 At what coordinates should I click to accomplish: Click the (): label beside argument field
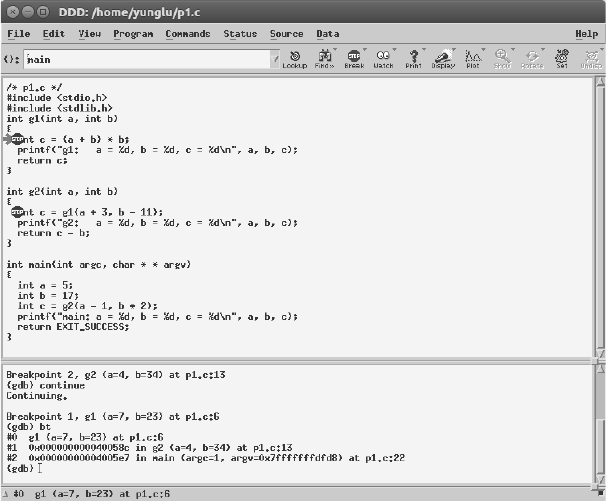(11, 59)
